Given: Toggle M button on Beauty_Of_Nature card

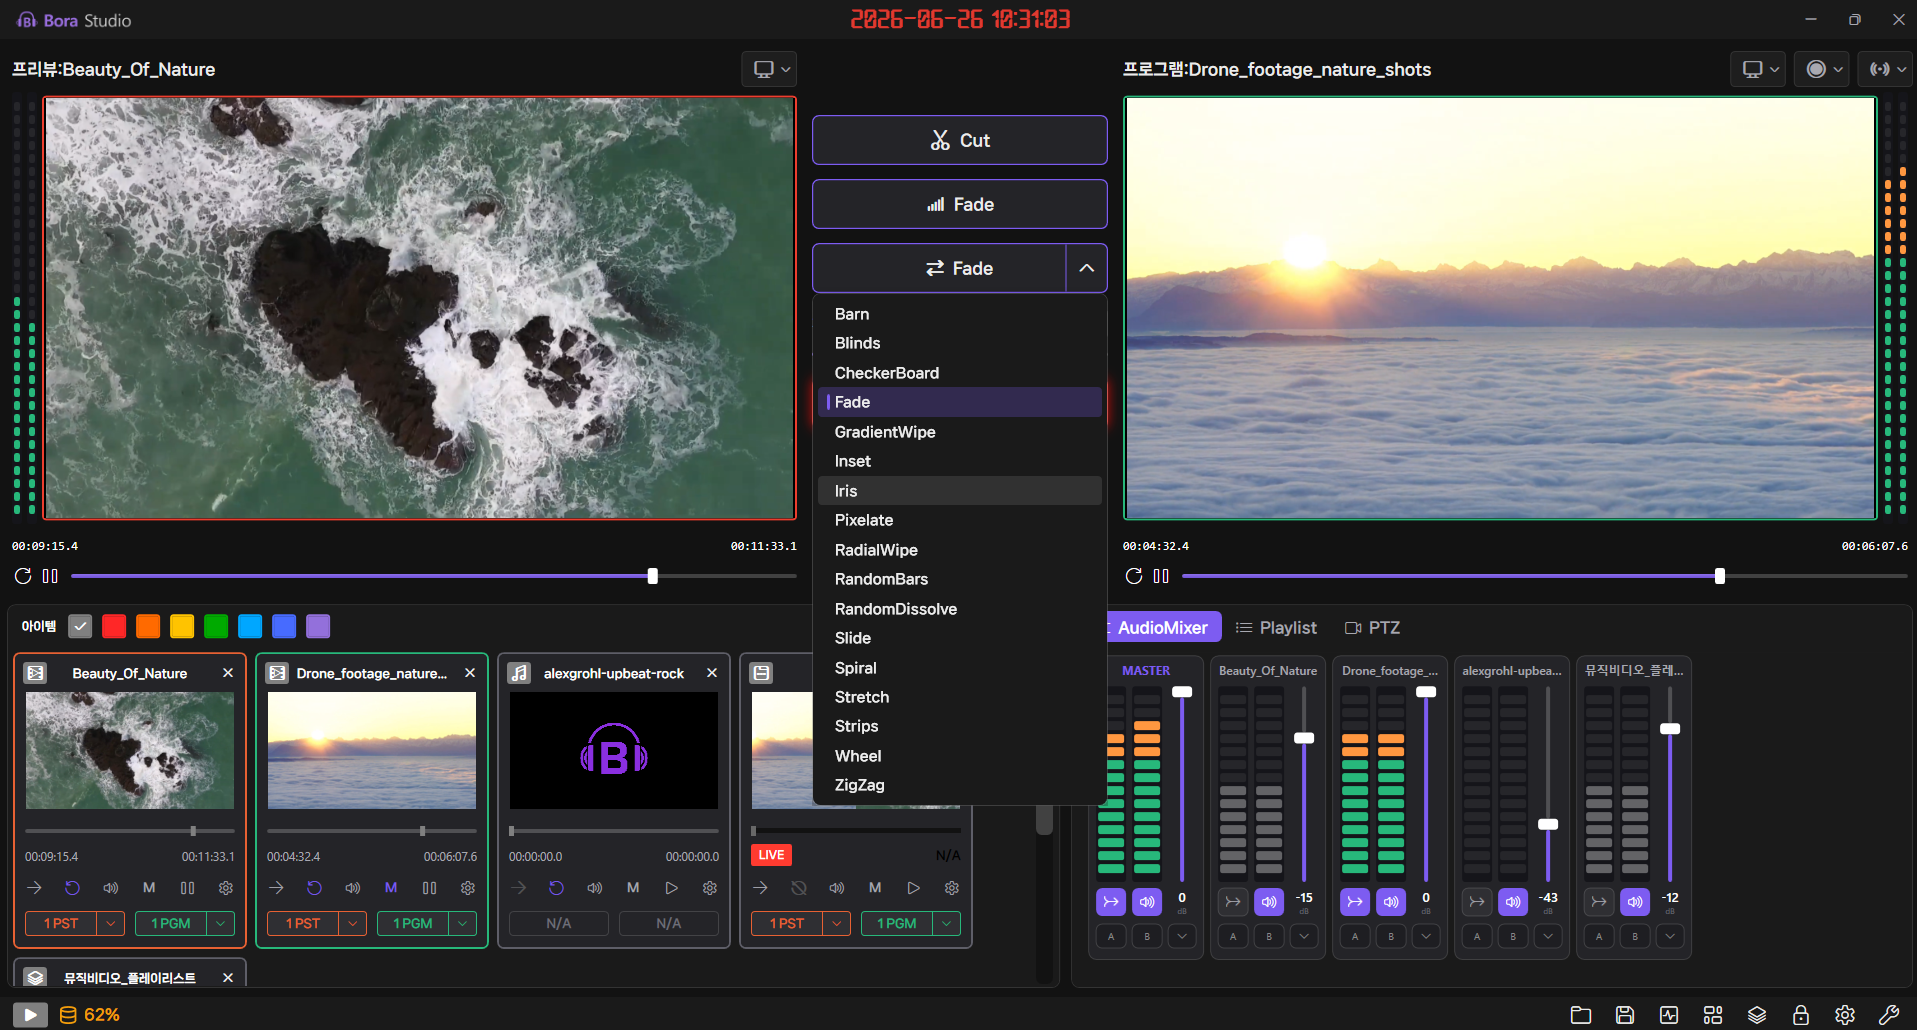Looking at the screenshot, I should (149, 888).
